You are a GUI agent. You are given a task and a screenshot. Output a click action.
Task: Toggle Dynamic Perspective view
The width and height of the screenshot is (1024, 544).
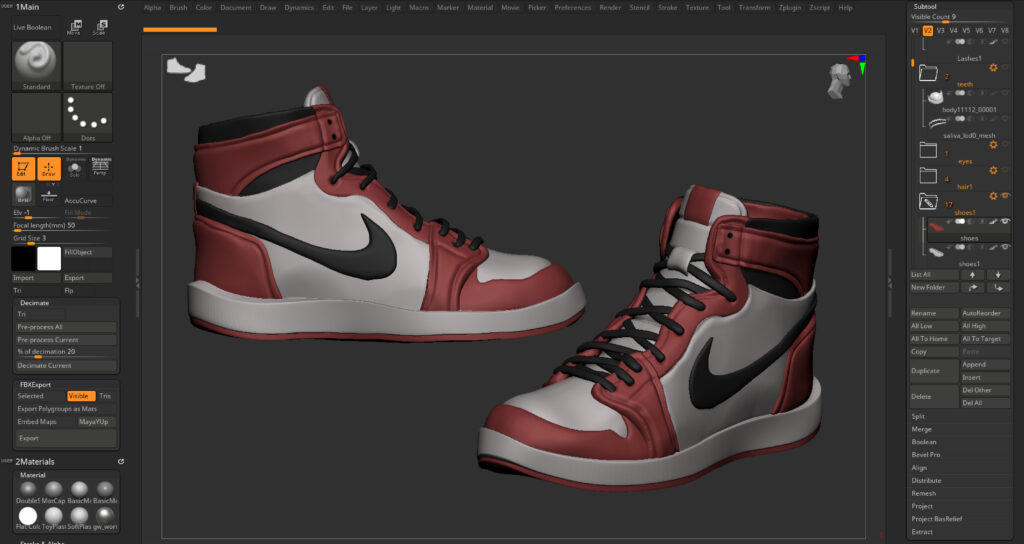(x=100, y=167)
